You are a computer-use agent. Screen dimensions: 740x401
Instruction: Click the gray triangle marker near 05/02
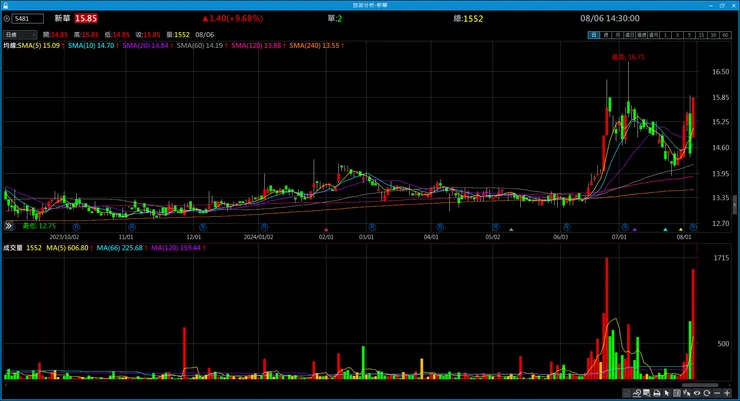[511, 230]
